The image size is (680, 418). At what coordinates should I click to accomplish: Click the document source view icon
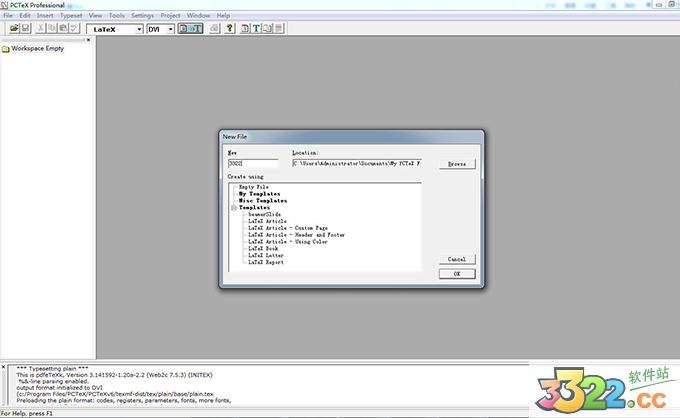click(x=245, y=29)
